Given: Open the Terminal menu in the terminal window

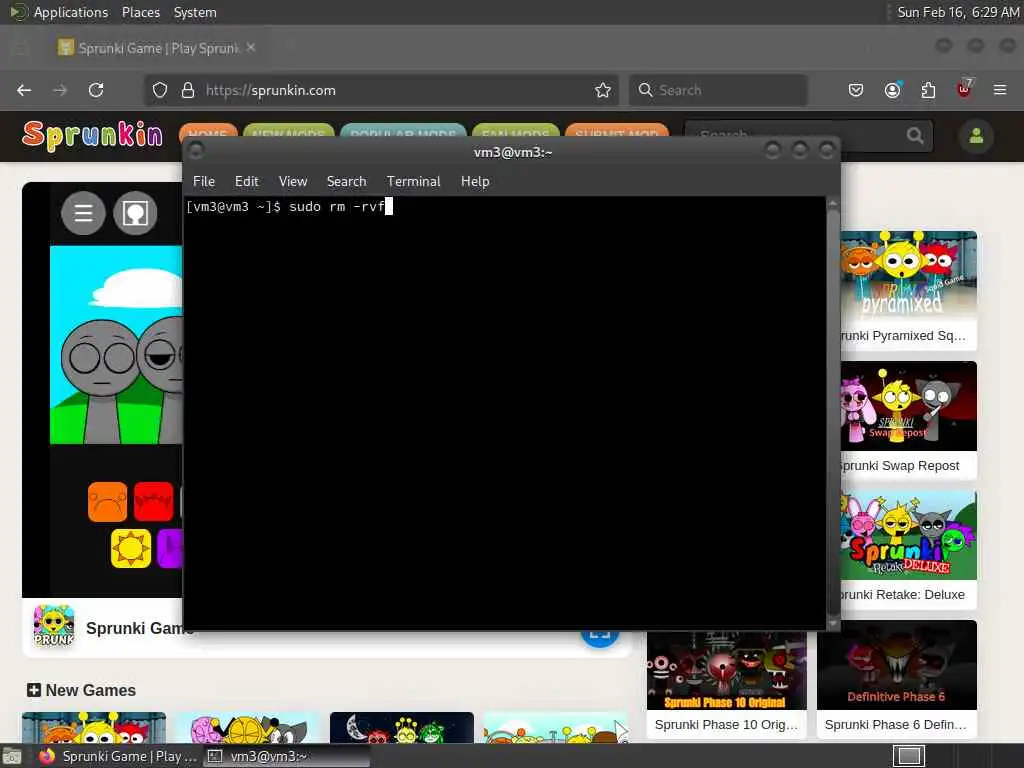Looking at the screenshot, I should [x=413, y=182].
